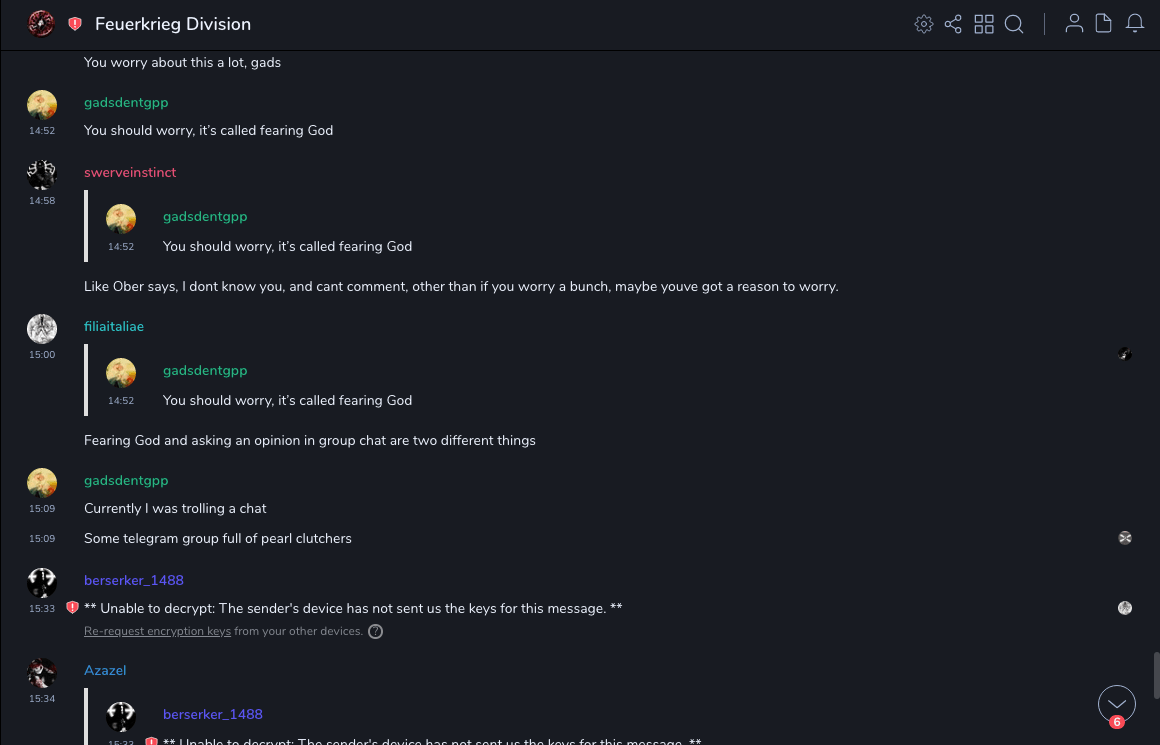
Task: Click the chat timeline scrollbar thumb
Action: [1156, 675]
